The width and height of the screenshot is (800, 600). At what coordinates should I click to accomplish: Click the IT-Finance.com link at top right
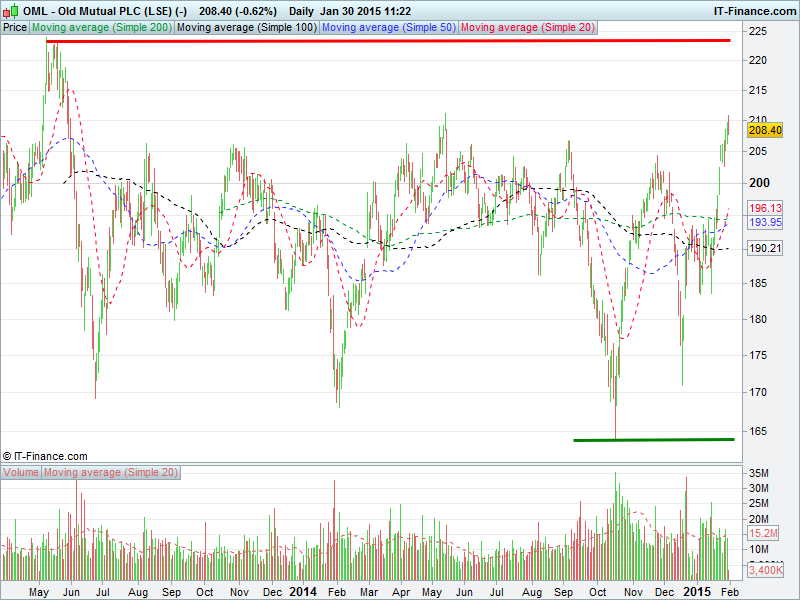[755, 11]
